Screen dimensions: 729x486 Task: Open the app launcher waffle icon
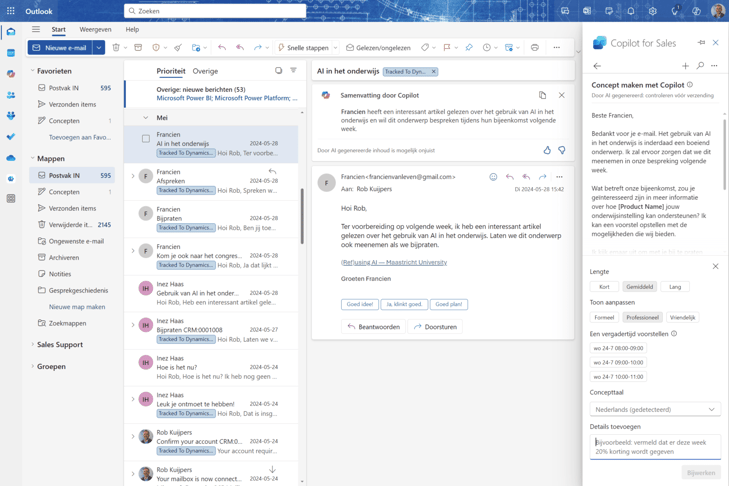(11, 11)
